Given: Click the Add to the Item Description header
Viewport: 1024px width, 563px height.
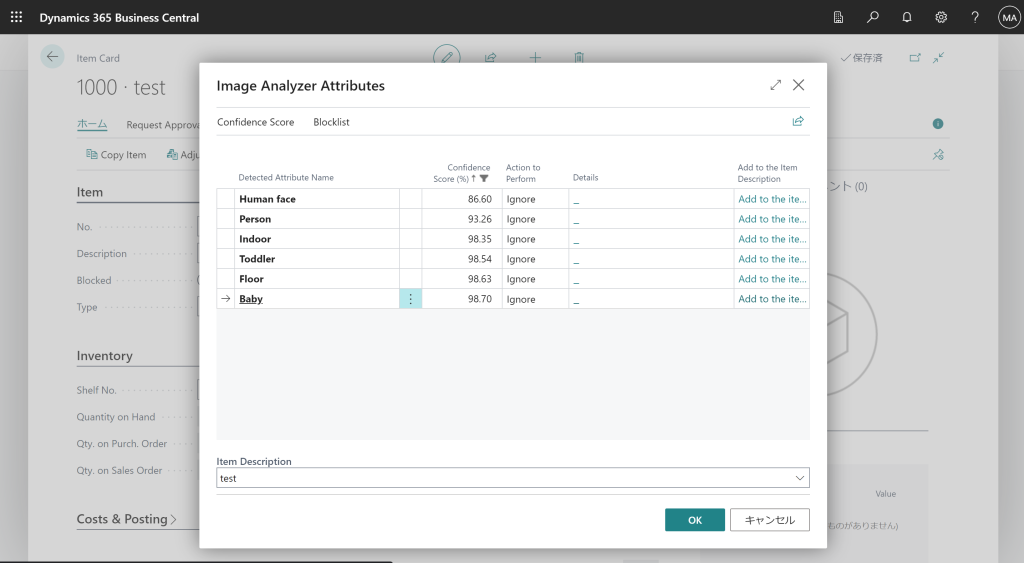Looking at the screenshot, I should [x=767, y=173].
